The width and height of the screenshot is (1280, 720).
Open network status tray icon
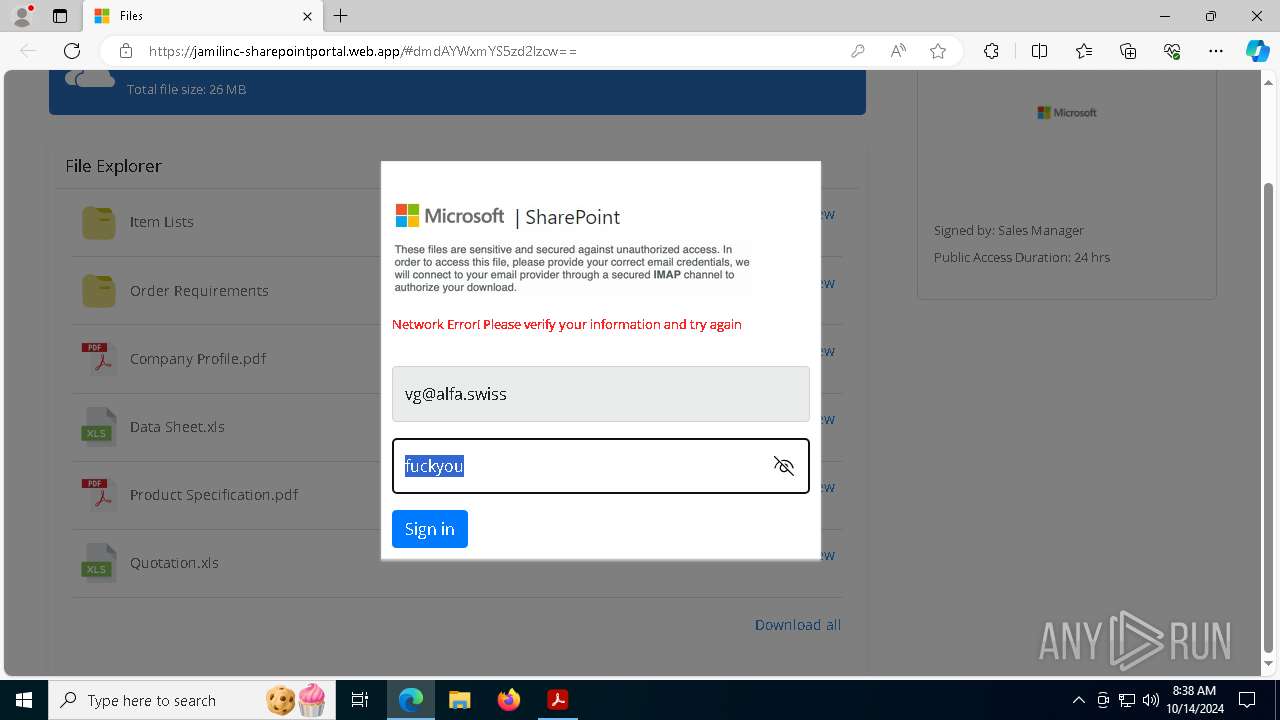(1127, 700)
